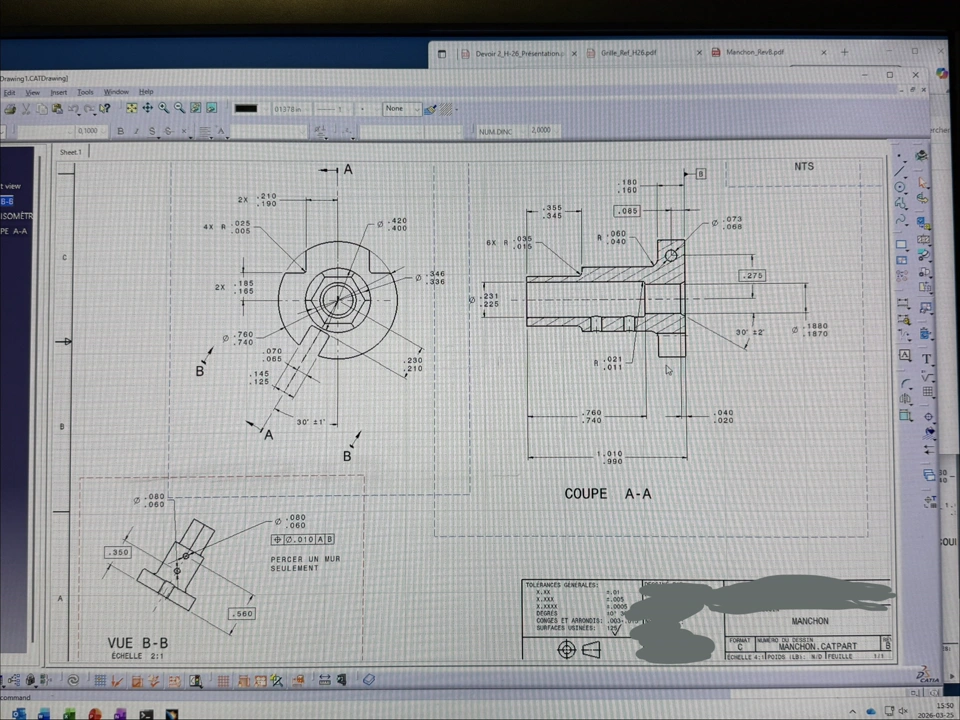Click the Rectangle tool icon
This screenshot has width=960, height=720.
tap(901, 244)
